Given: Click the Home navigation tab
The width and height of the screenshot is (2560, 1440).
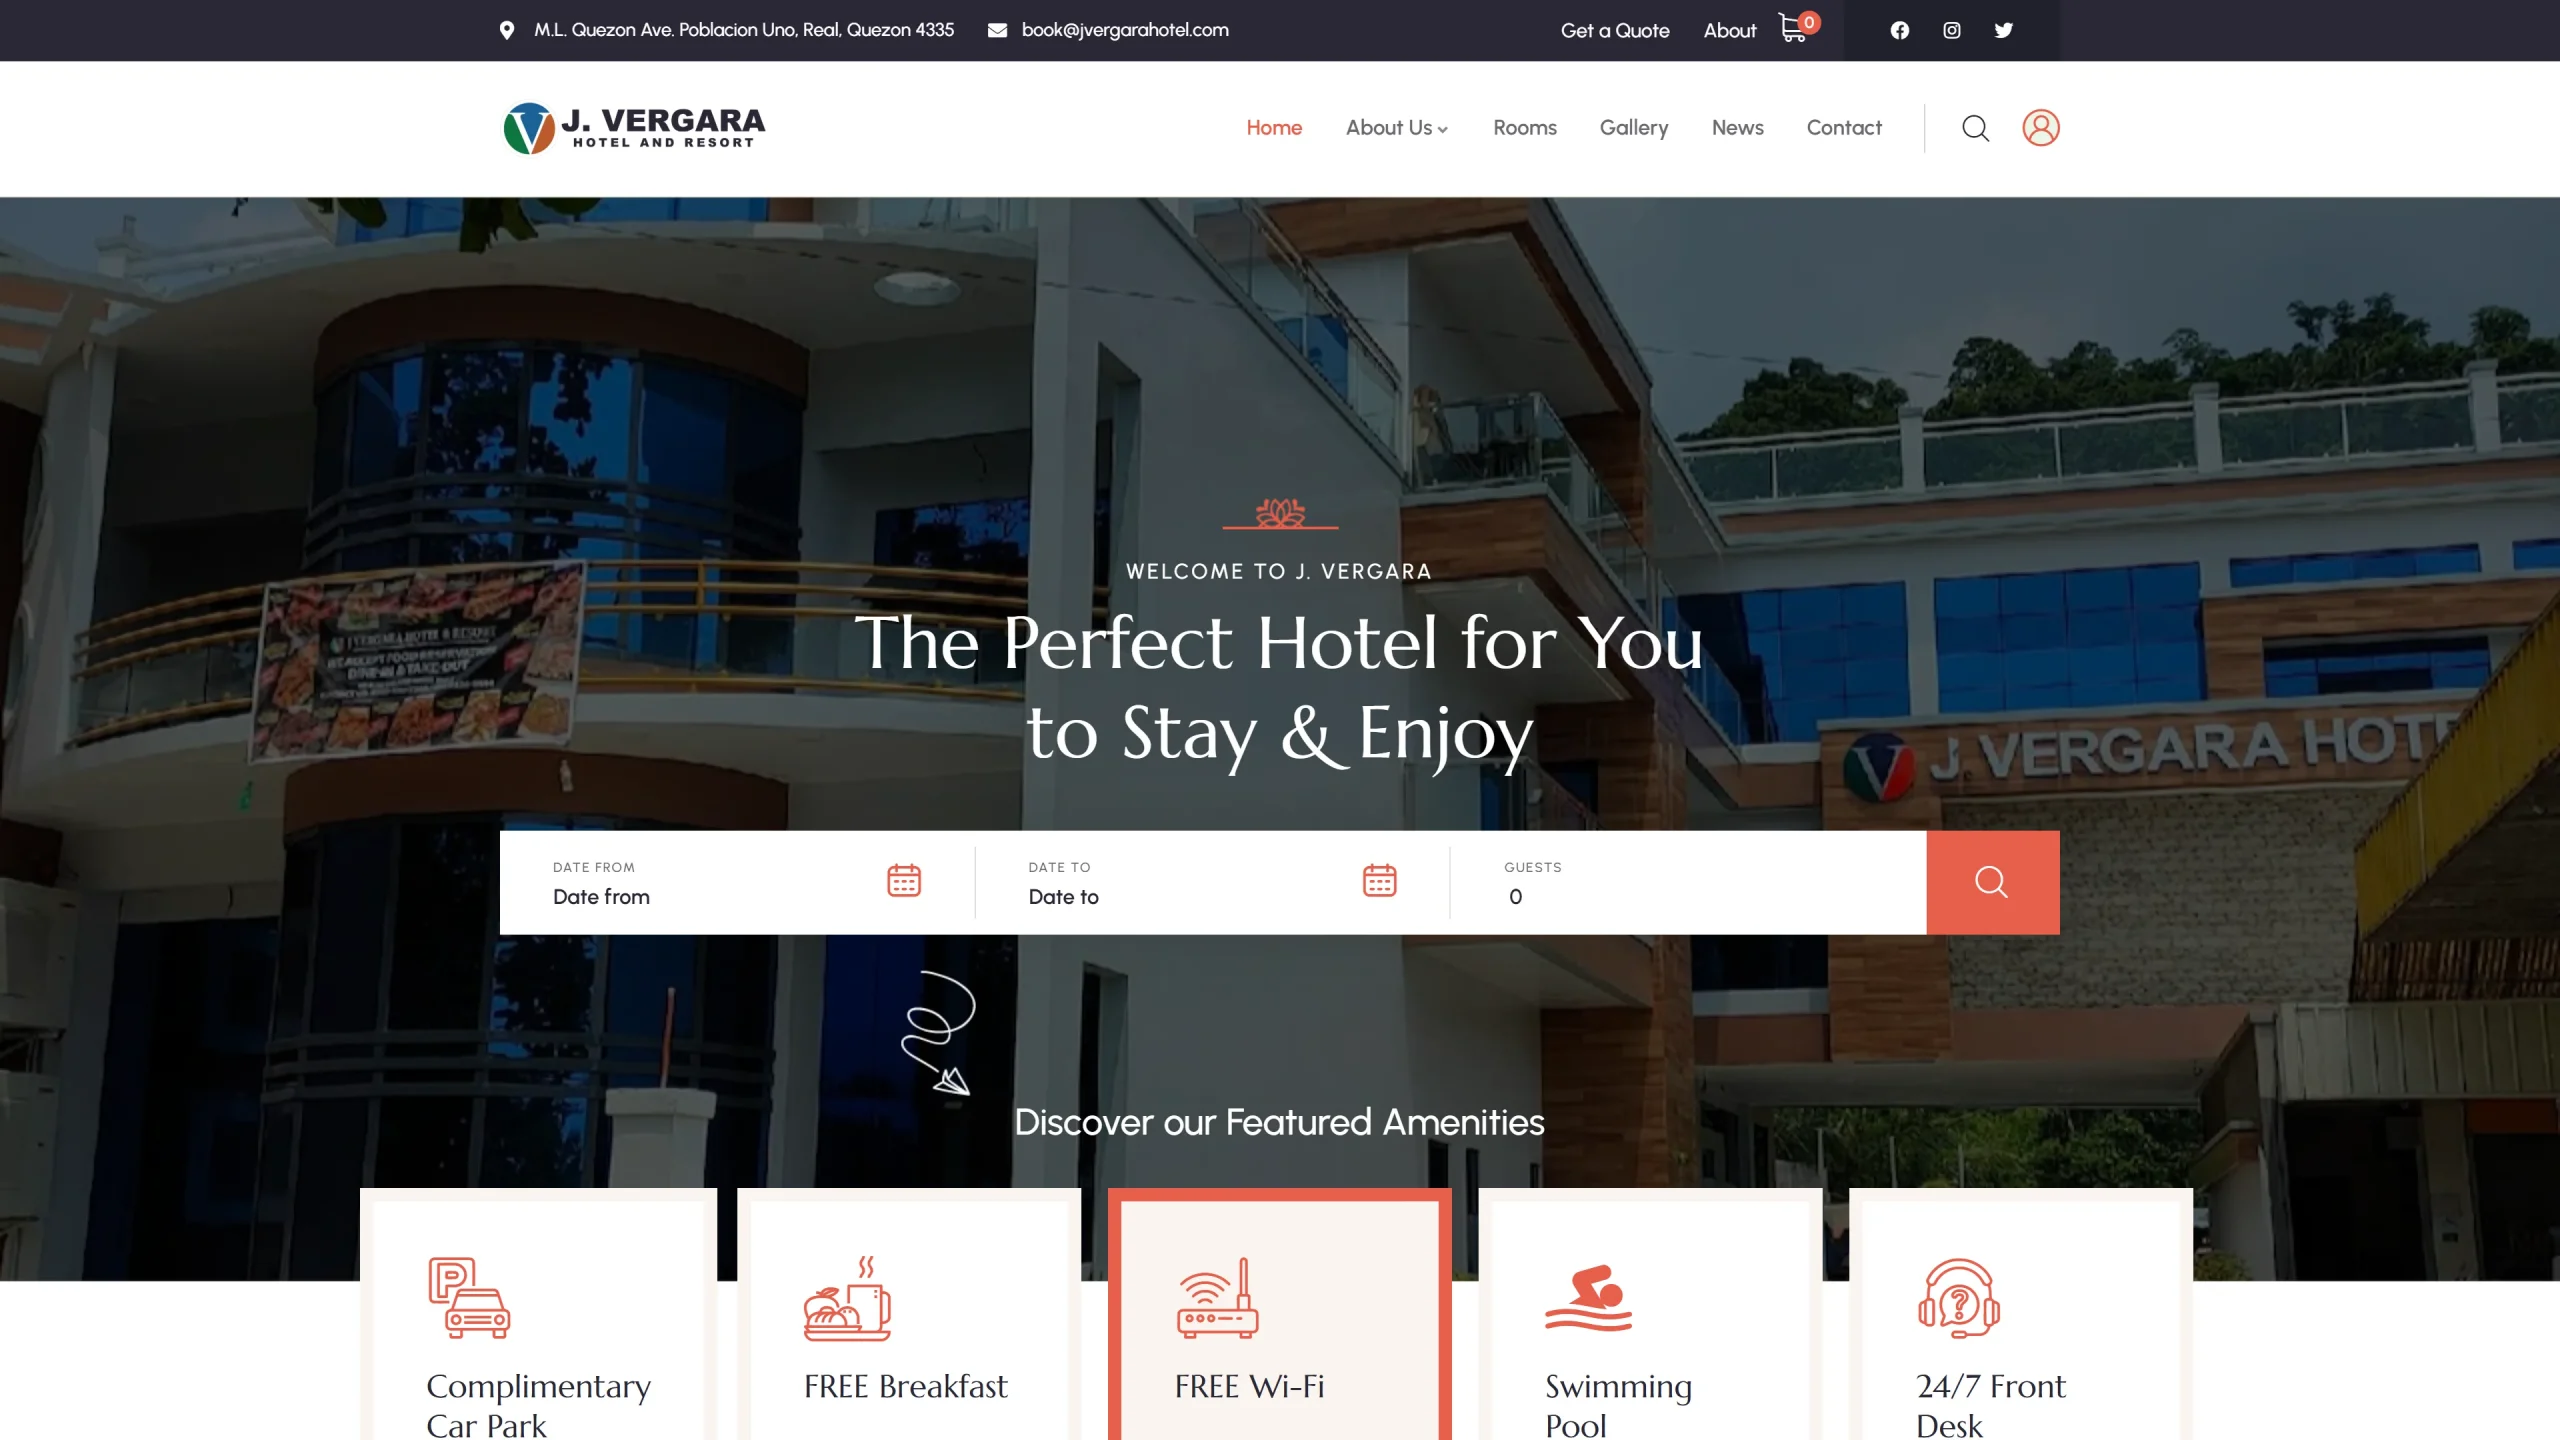Looking at the screenshot, I should [x=1273, y=127].
